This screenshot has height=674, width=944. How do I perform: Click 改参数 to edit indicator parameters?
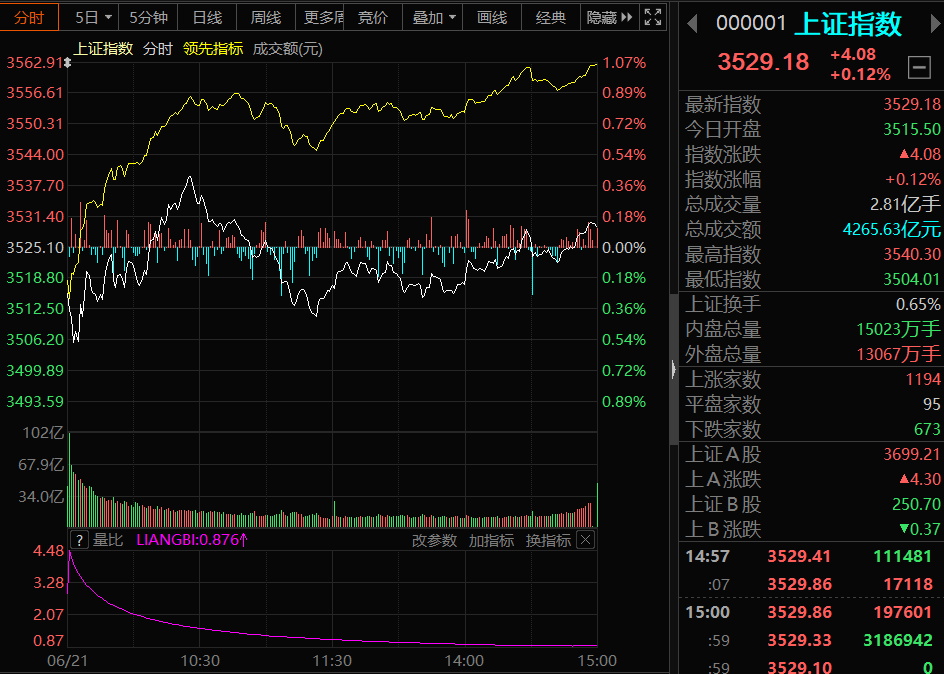pos(434,540)
